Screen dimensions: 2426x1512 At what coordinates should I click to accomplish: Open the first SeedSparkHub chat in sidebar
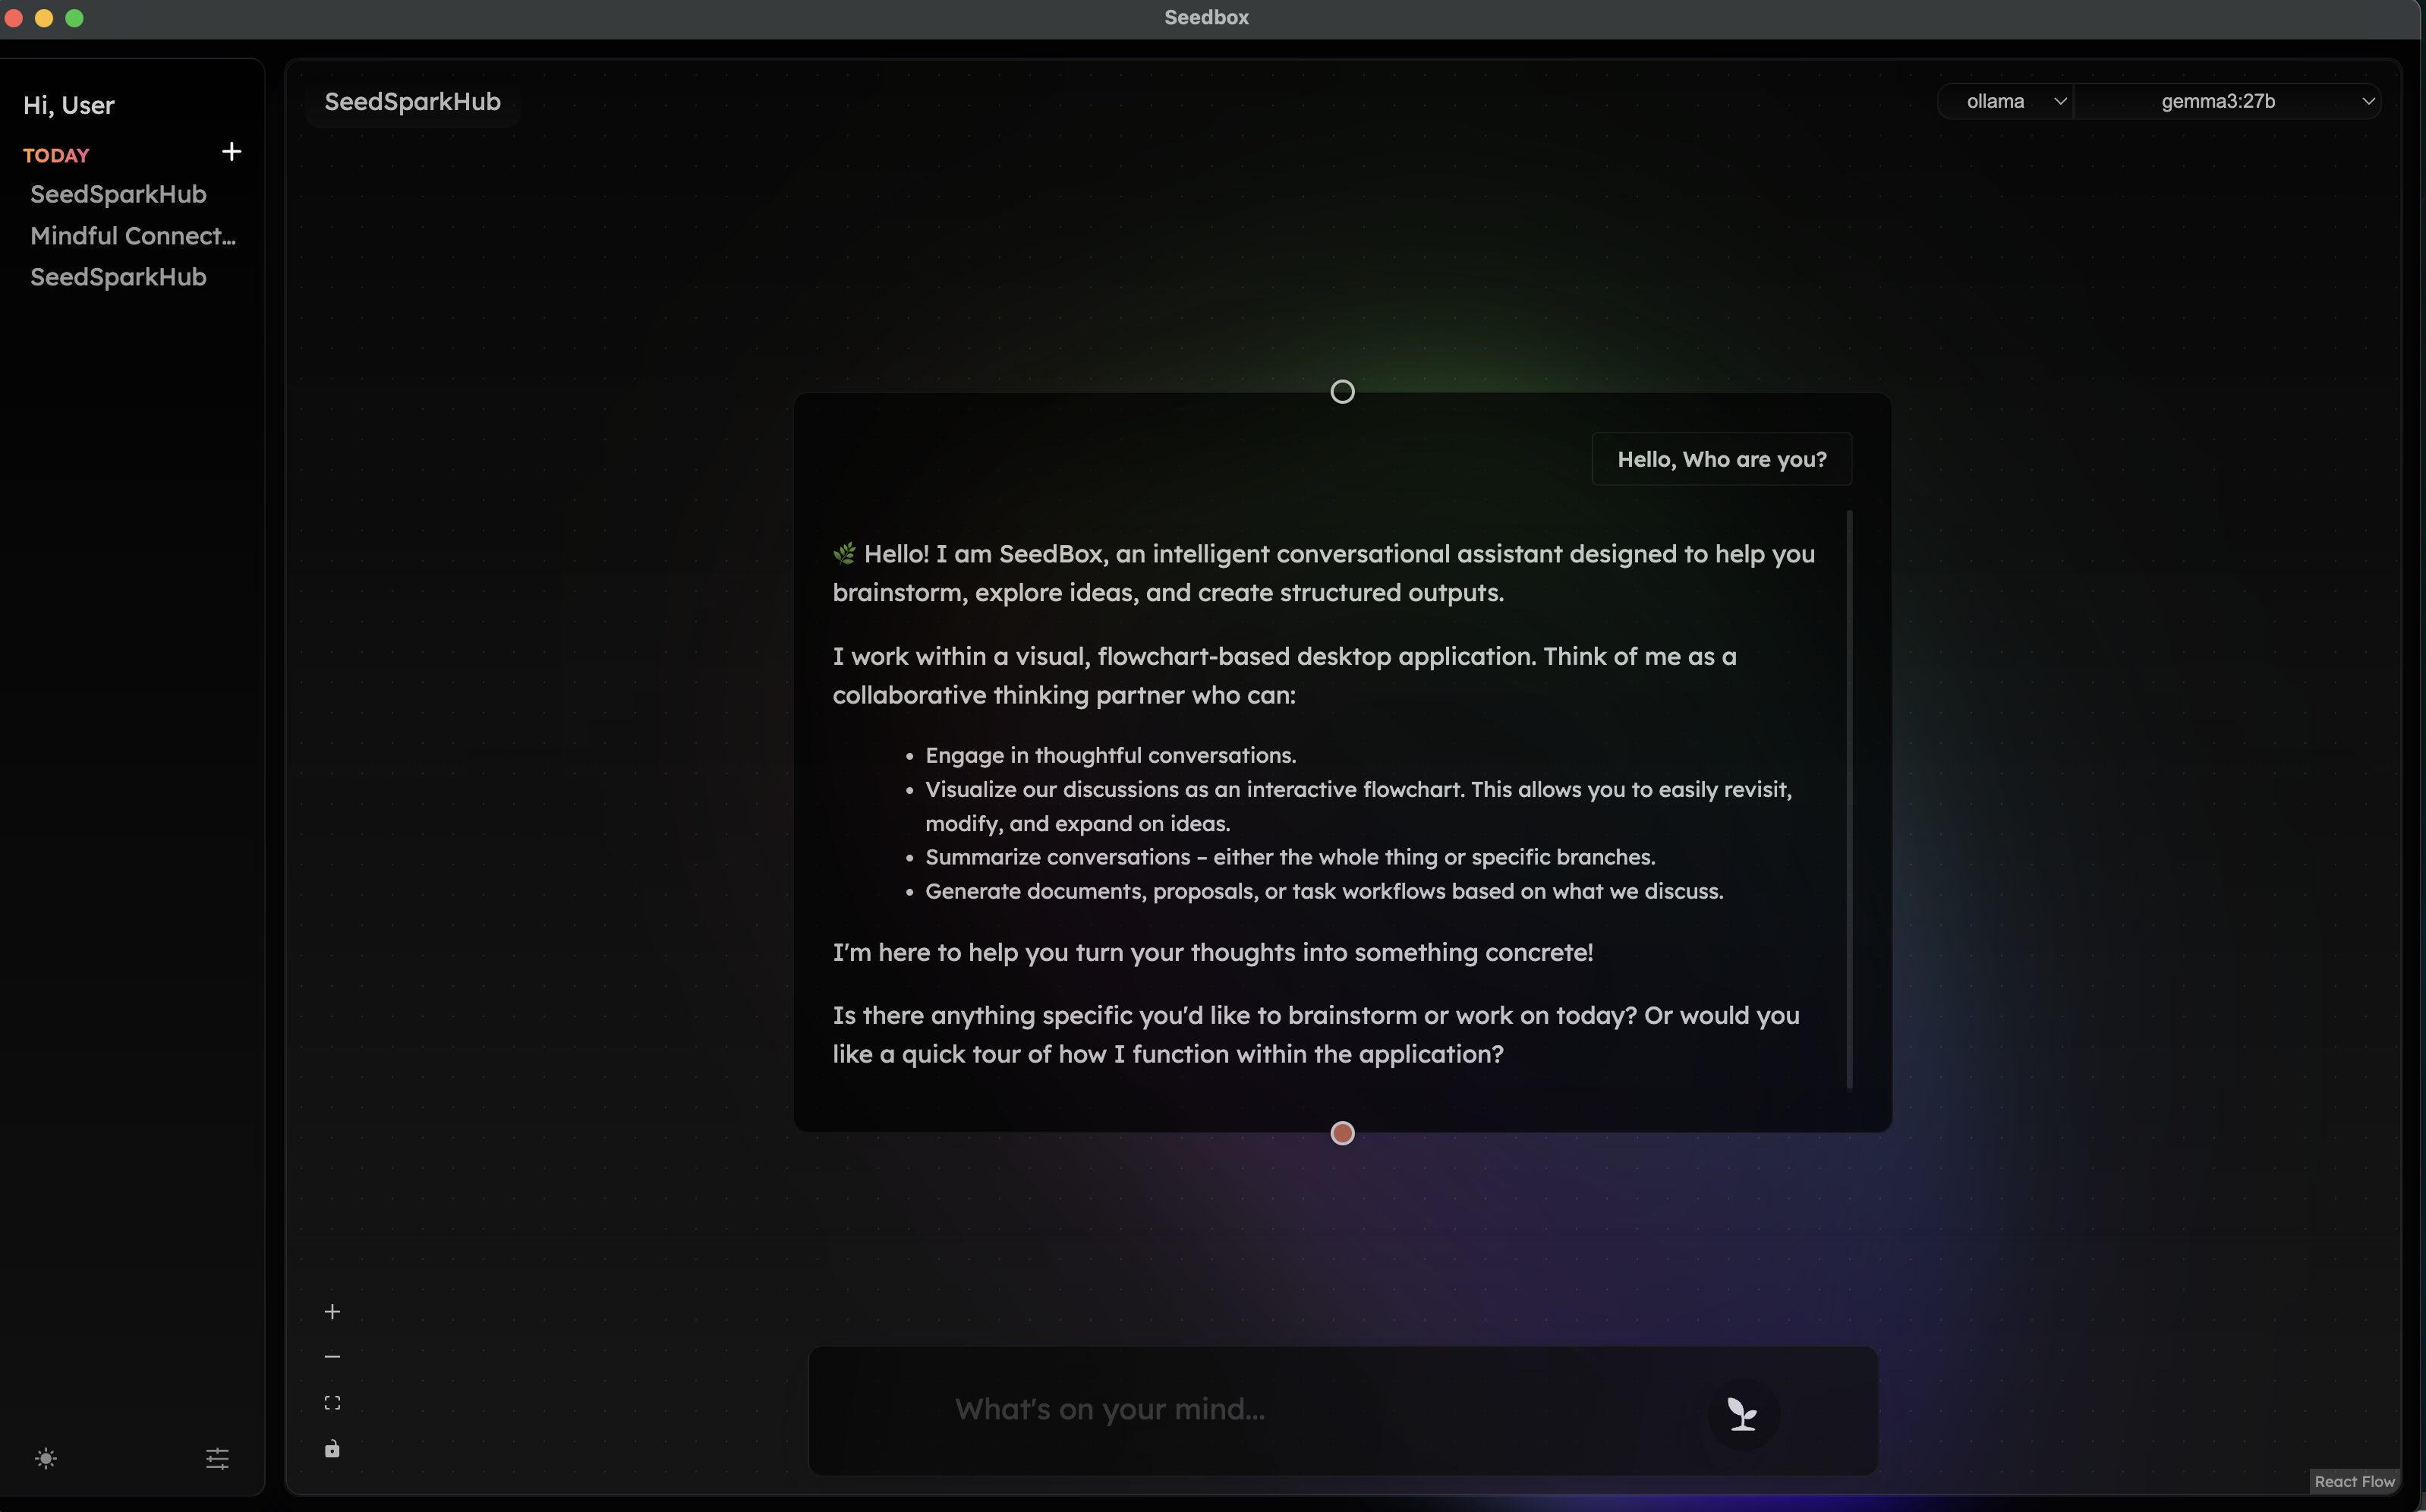pos(118,194)
